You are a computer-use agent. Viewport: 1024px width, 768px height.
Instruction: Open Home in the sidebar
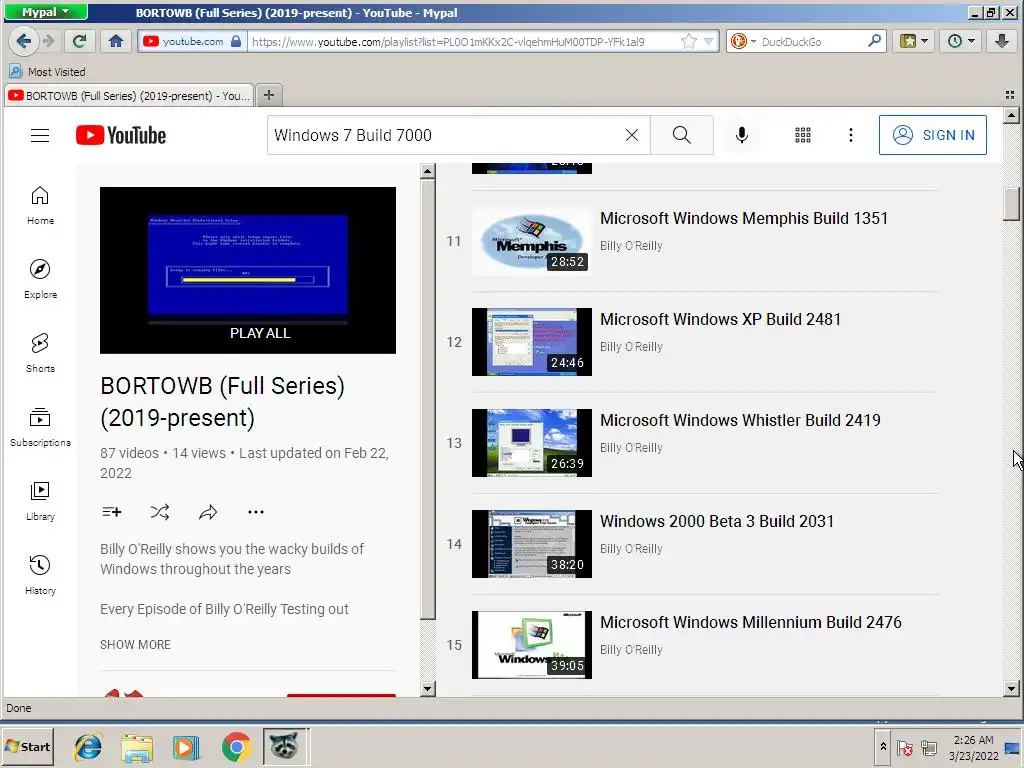pos(40,206)
